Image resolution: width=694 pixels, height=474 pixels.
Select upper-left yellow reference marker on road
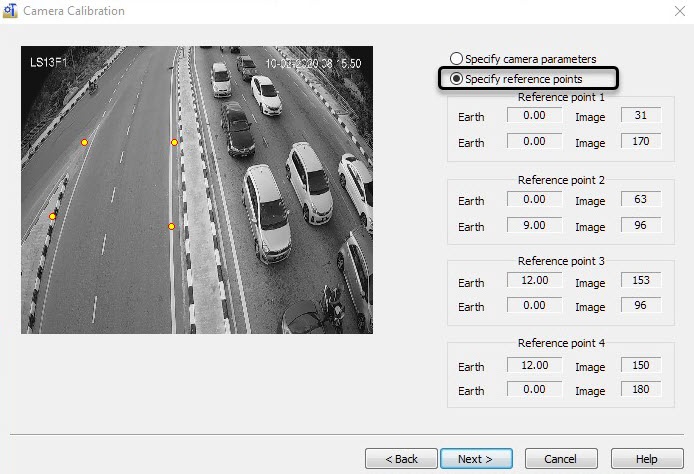[84, 143]
